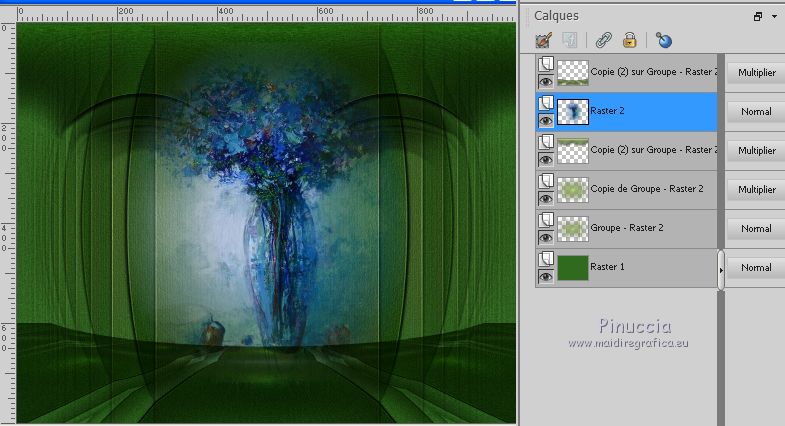Open blend mode Multiplier of topmost Copie (2) layer

(756, 73)
